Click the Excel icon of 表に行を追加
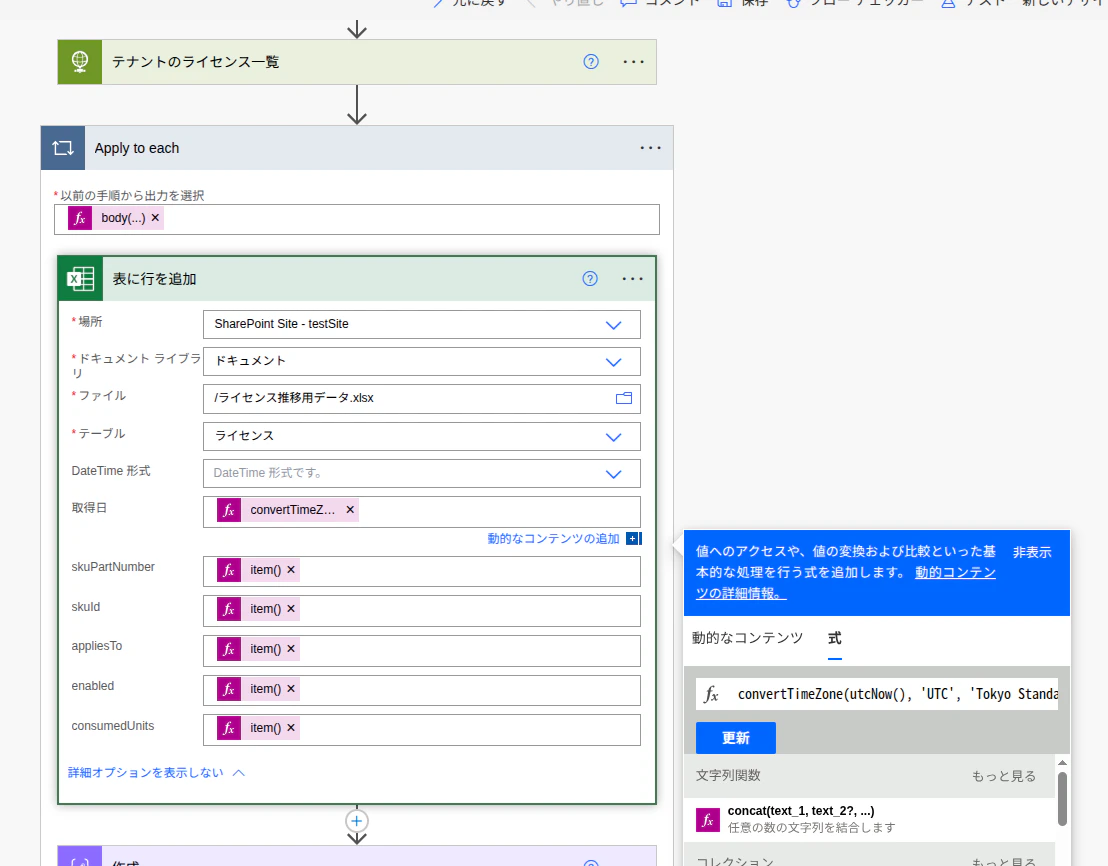The height and width of the screenshot is (866, 1108). (81, 279)
